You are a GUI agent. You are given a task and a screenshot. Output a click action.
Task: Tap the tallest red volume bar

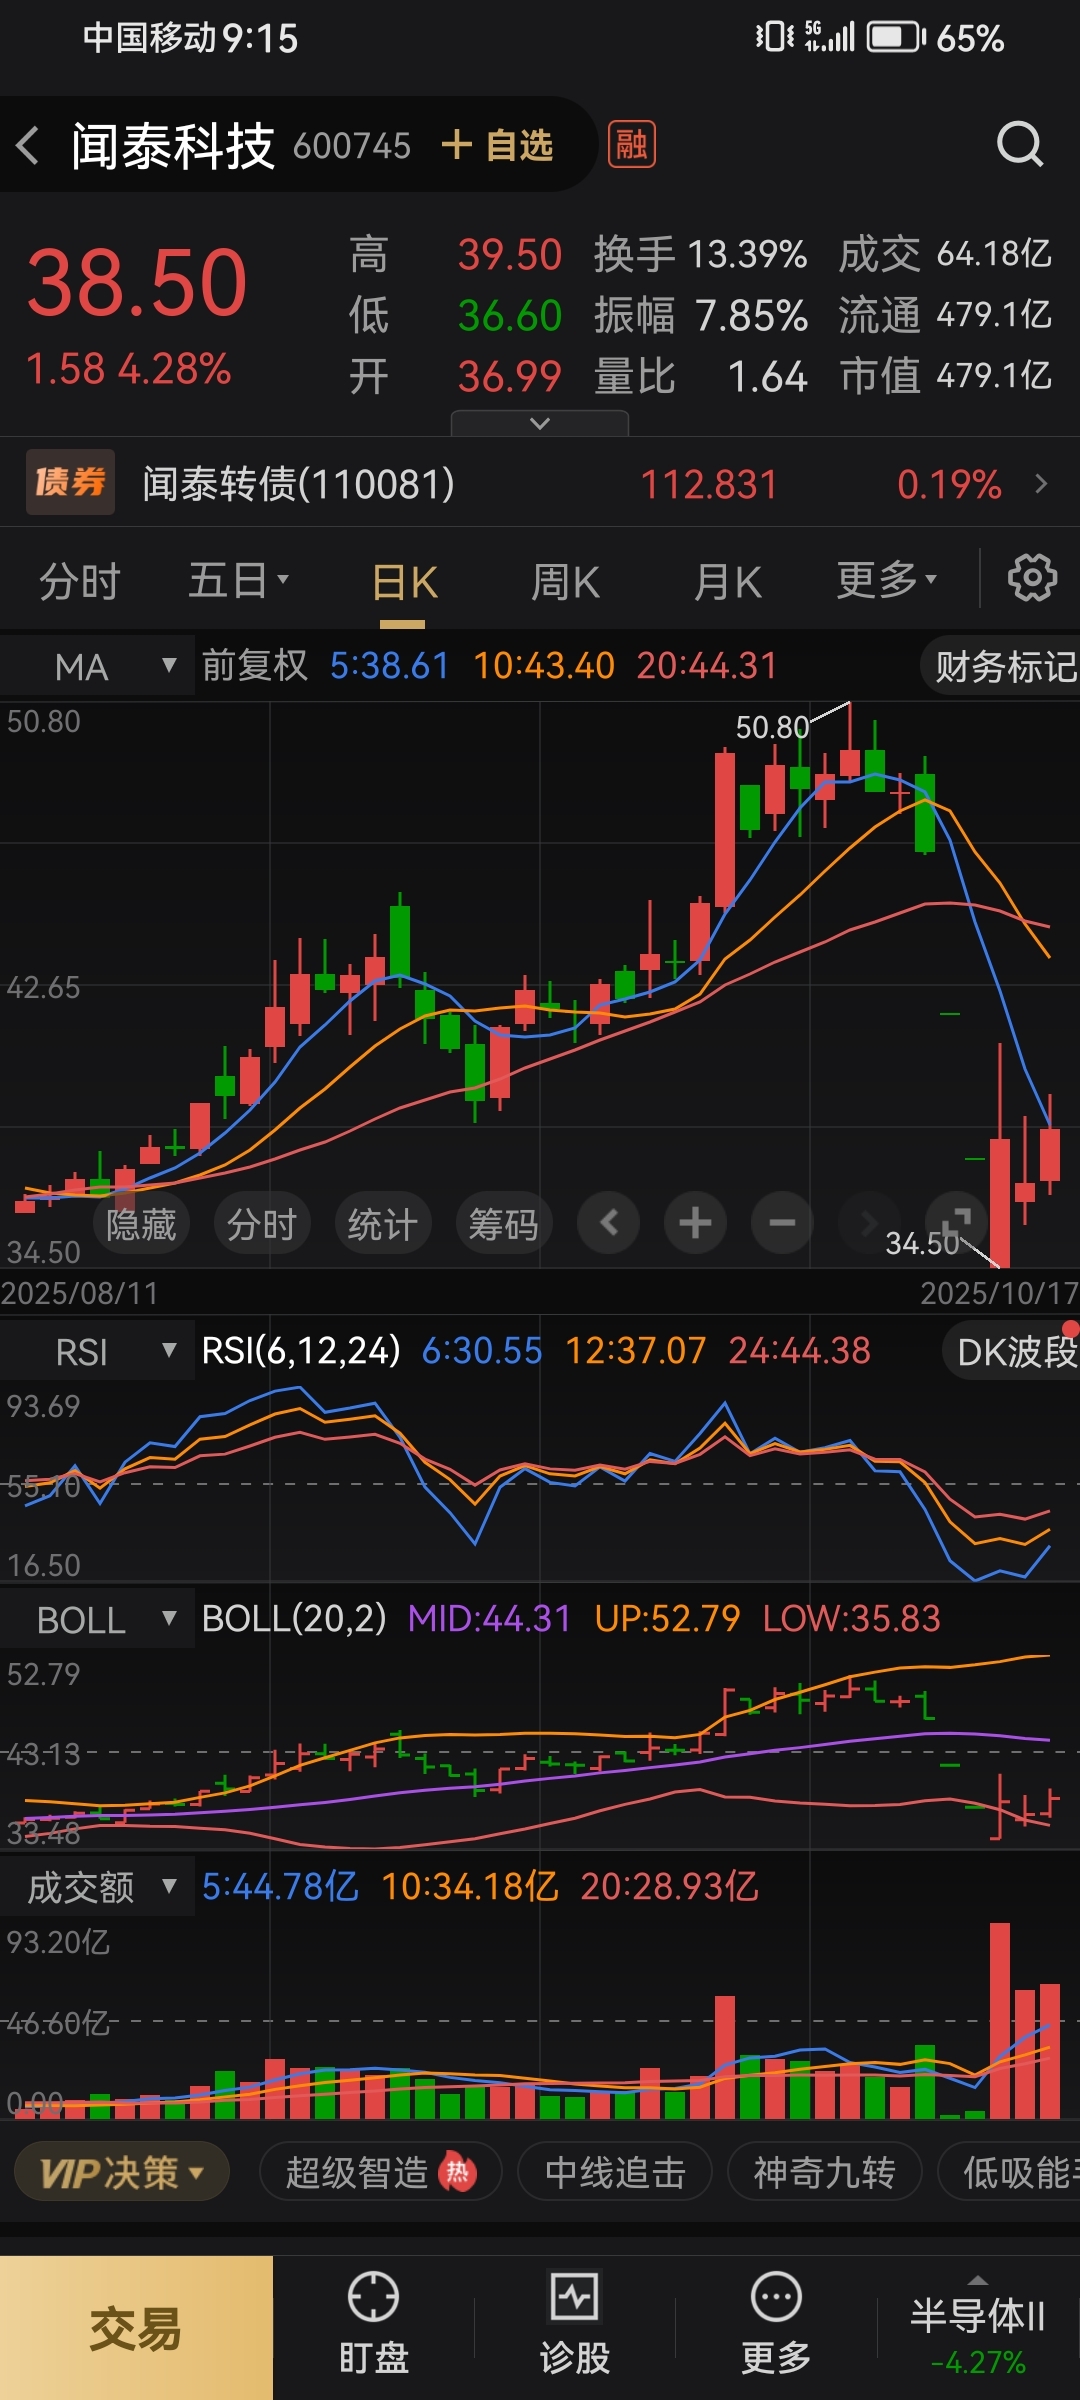pos(999,2021)
